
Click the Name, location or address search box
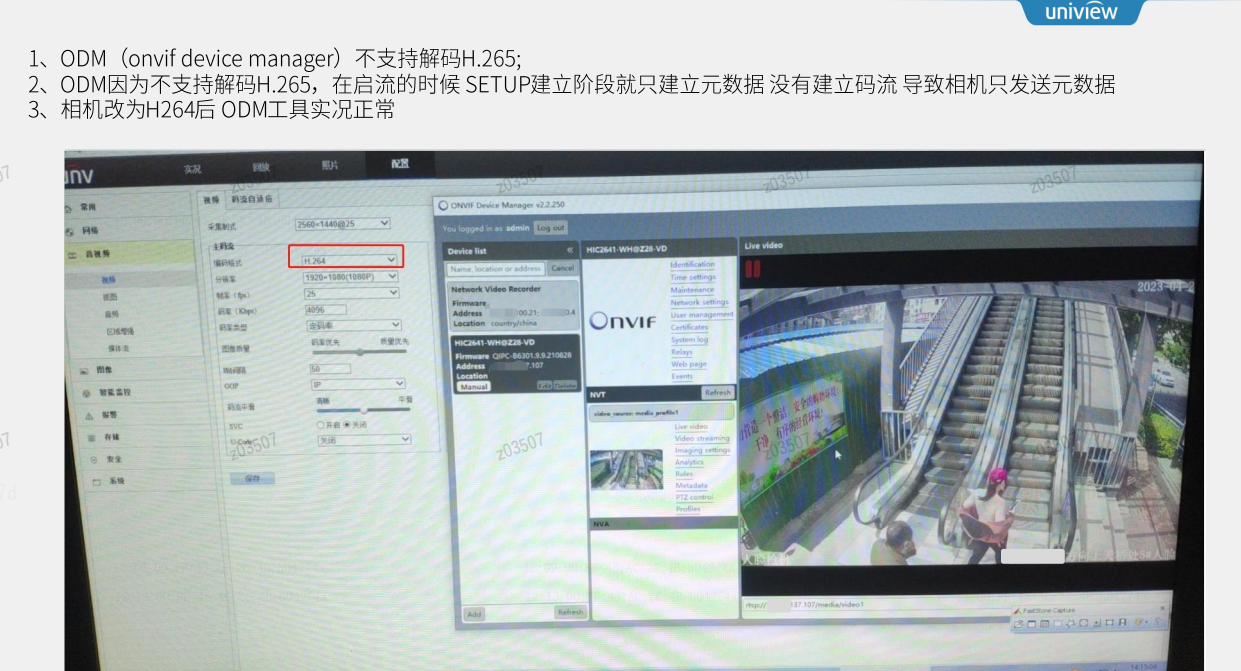point(496,268)
